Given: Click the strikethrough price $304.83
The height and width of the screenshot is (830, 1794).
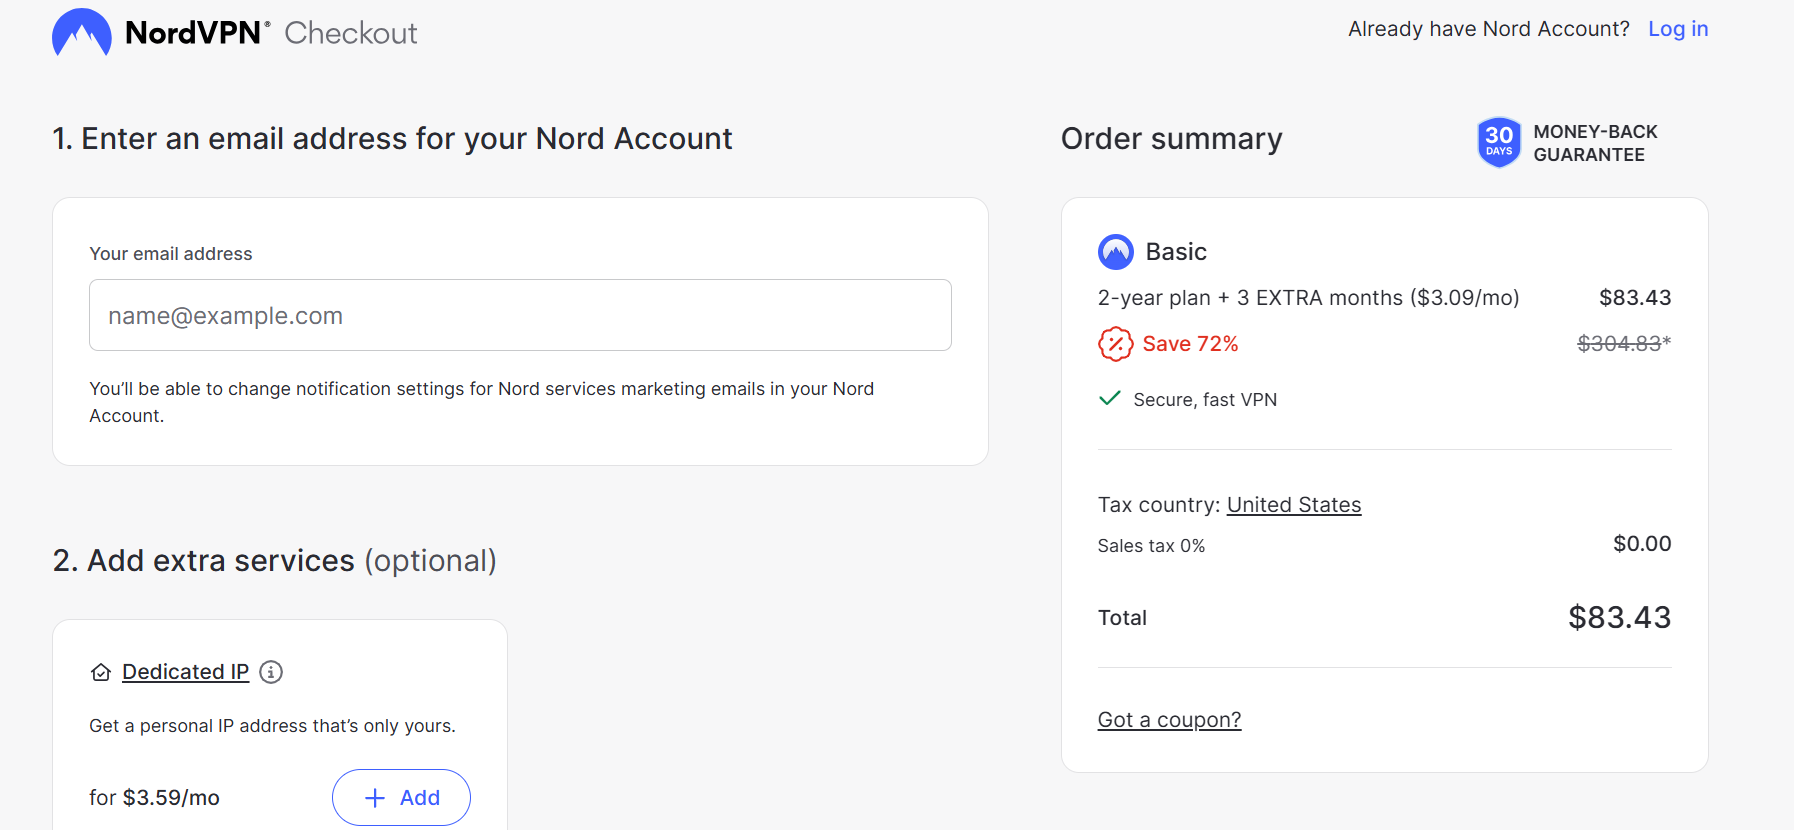Looking at the screenshot, I should (x=1619, y=344).
